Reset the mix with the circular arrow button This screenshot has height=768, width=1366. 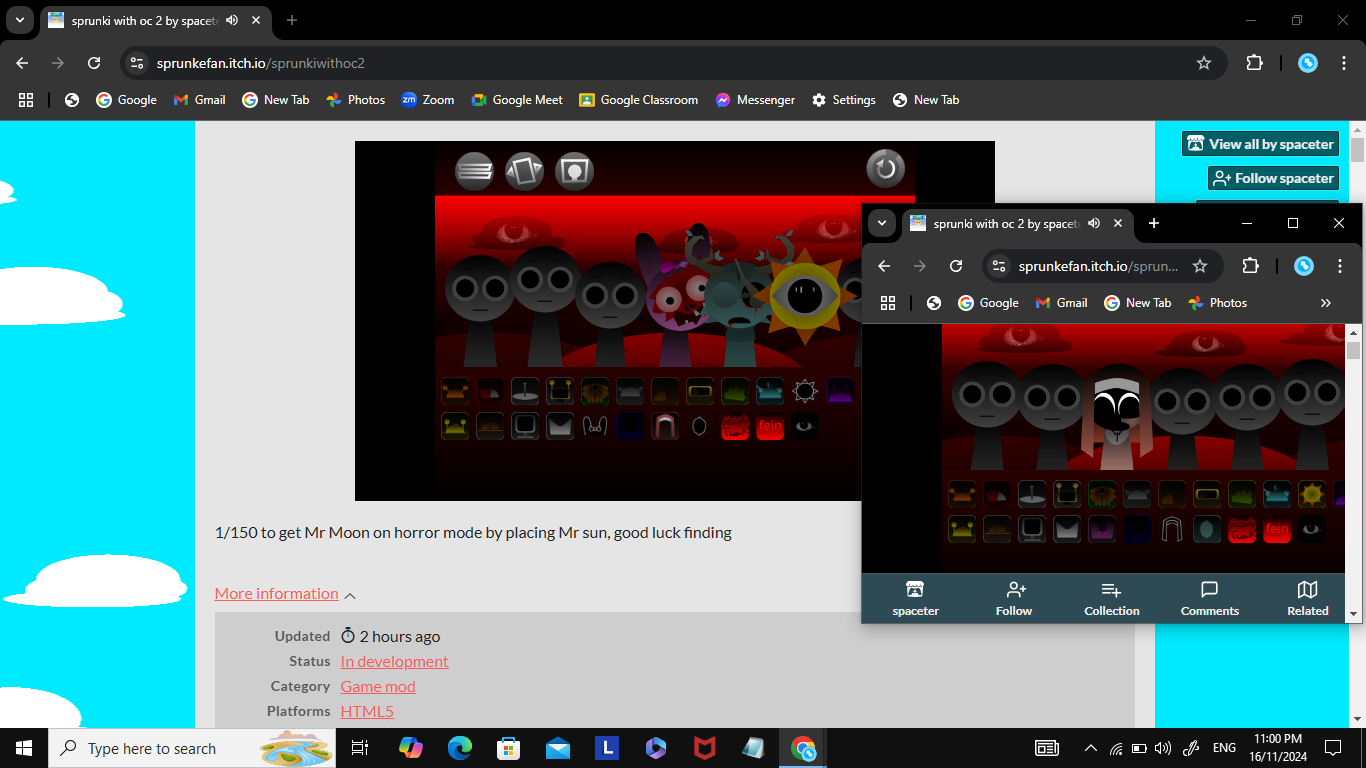point(885,169)
